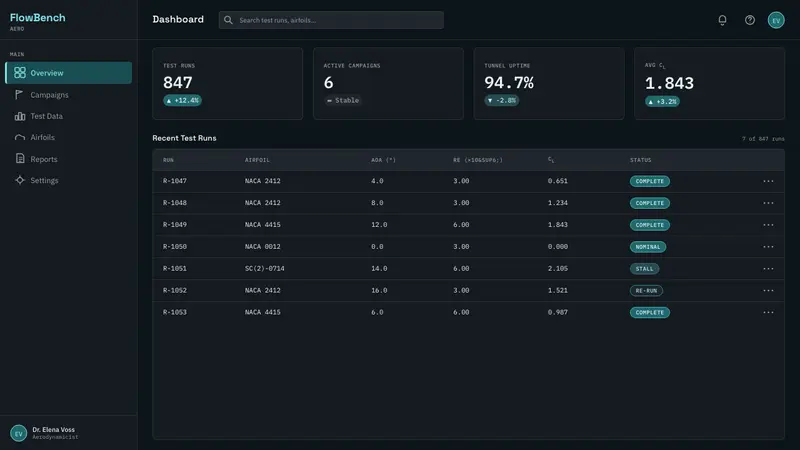Open more options for run R-1053

tap(768, 312)
